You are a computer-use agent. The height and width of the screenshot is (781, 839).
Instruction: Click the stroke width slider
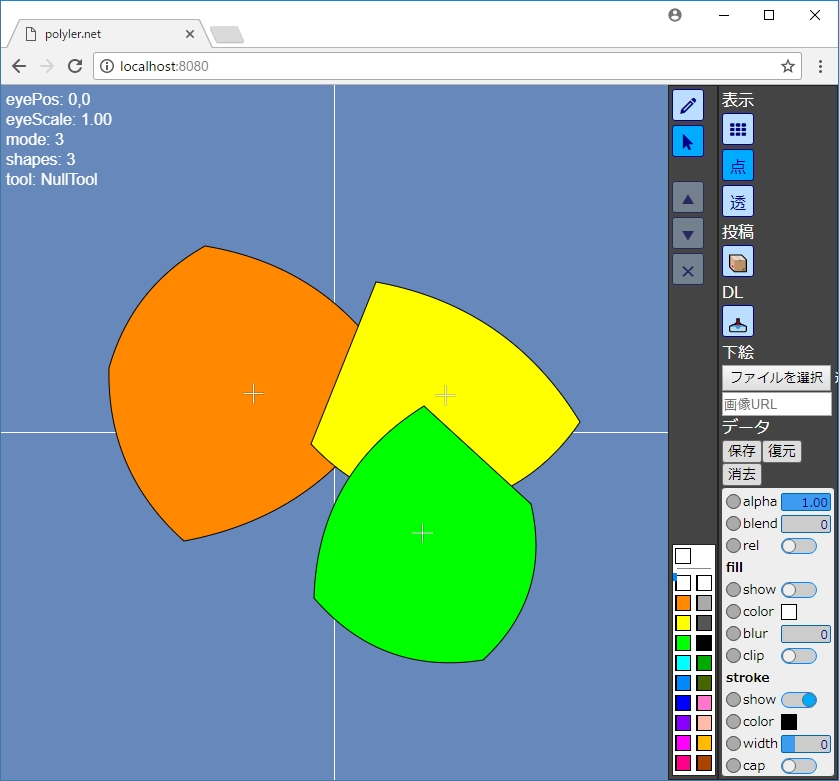[805, 744]
